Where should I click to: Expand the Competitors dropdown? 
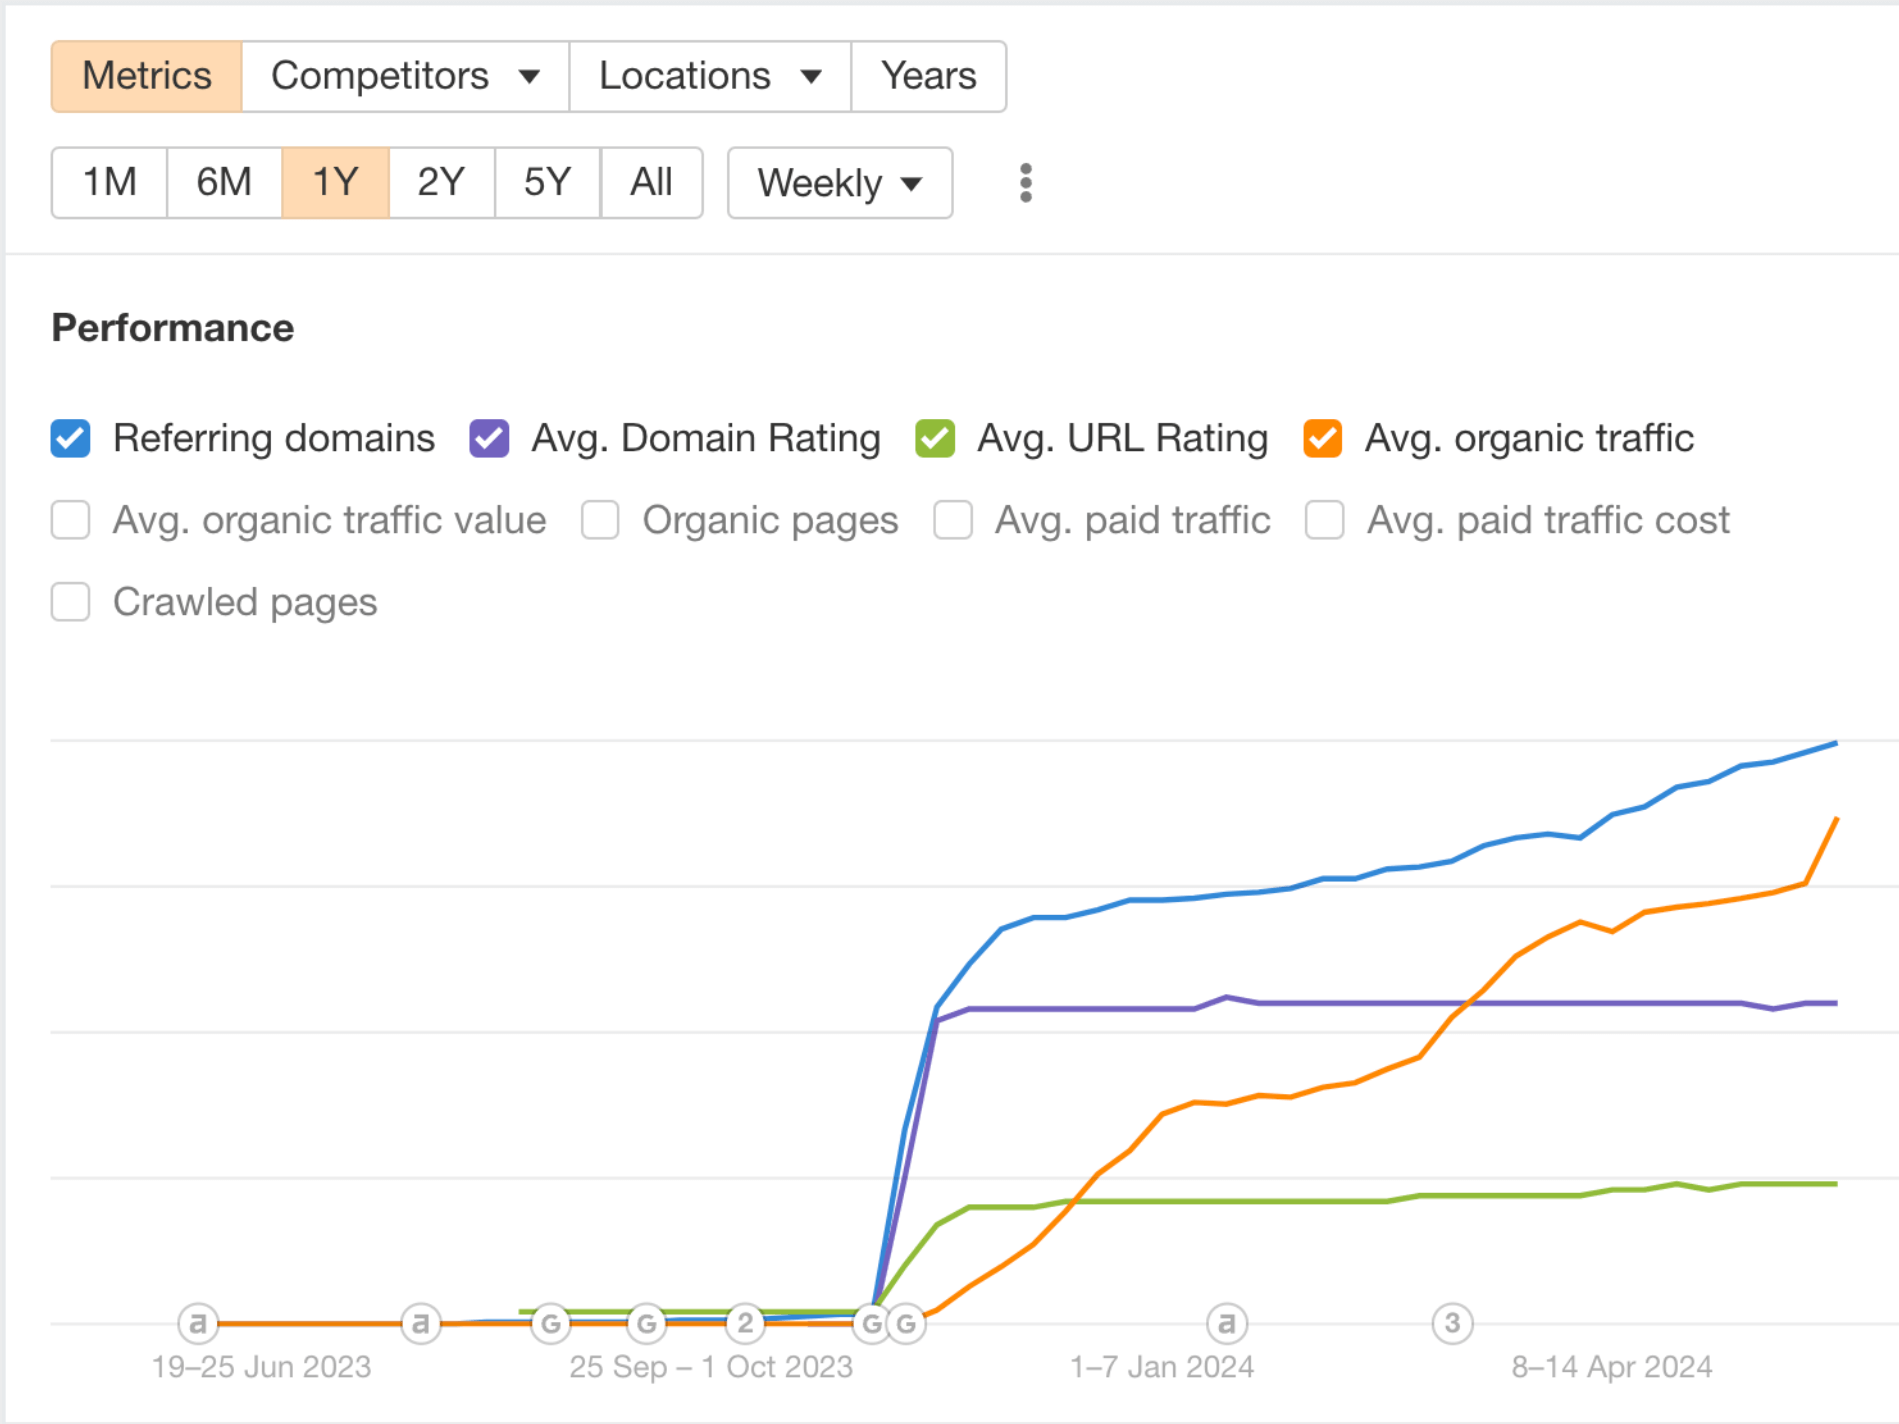pyautogui.click(x=405, y=77)
